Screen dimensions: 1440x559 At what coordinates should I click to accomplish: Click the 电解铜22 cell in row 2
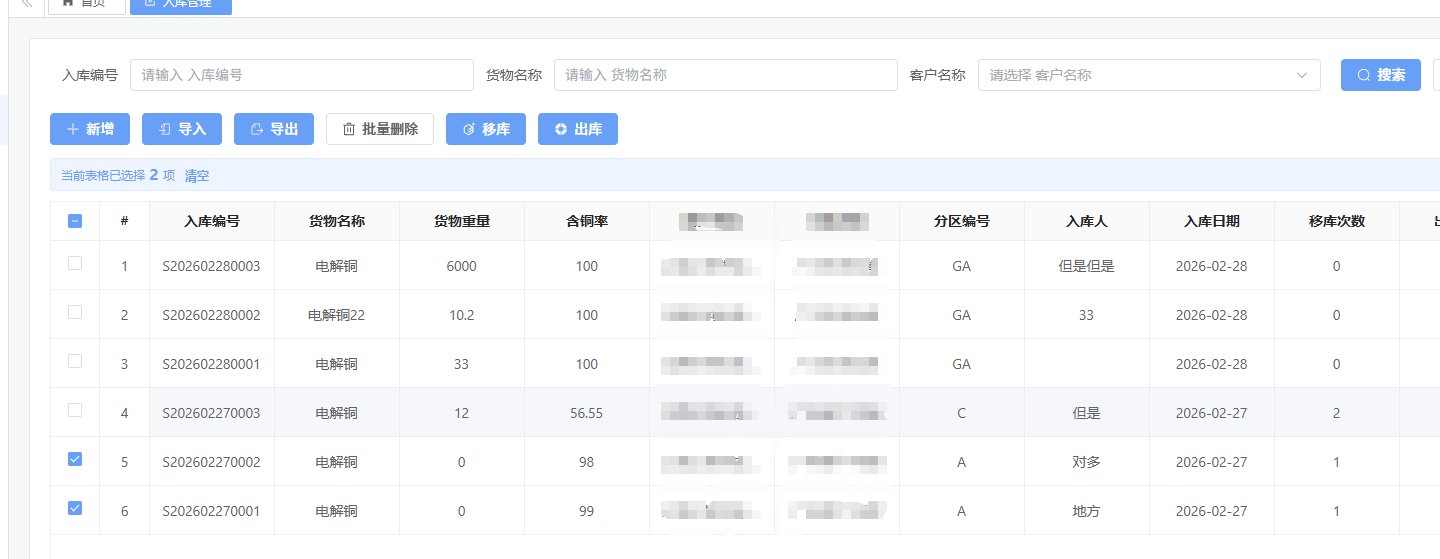coord(336,315)
